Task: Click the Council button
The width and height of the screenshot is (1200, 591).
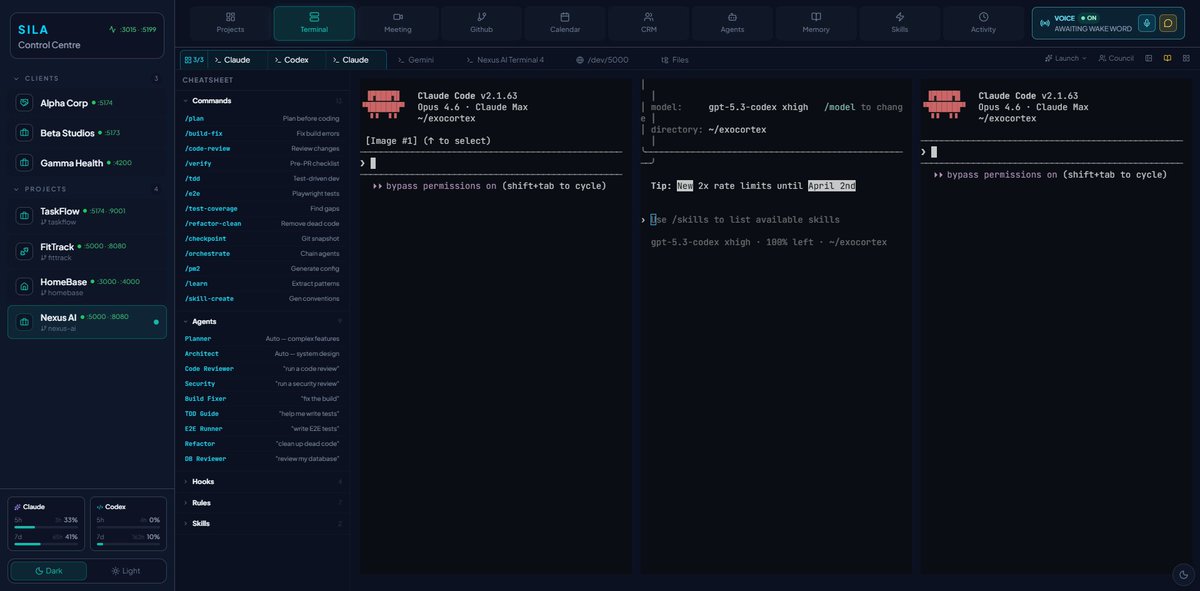Action: (1116, 58)
